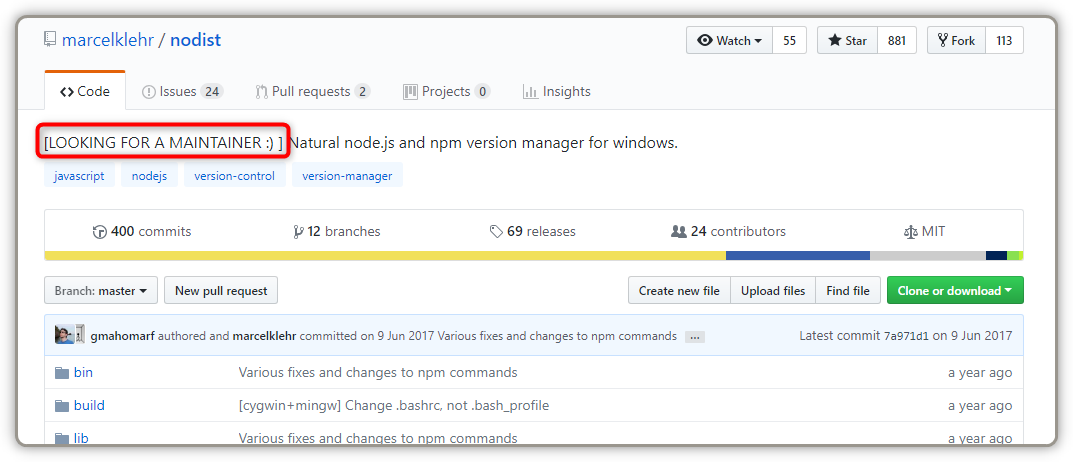Open the Watch dropdown button

(729, 40)
